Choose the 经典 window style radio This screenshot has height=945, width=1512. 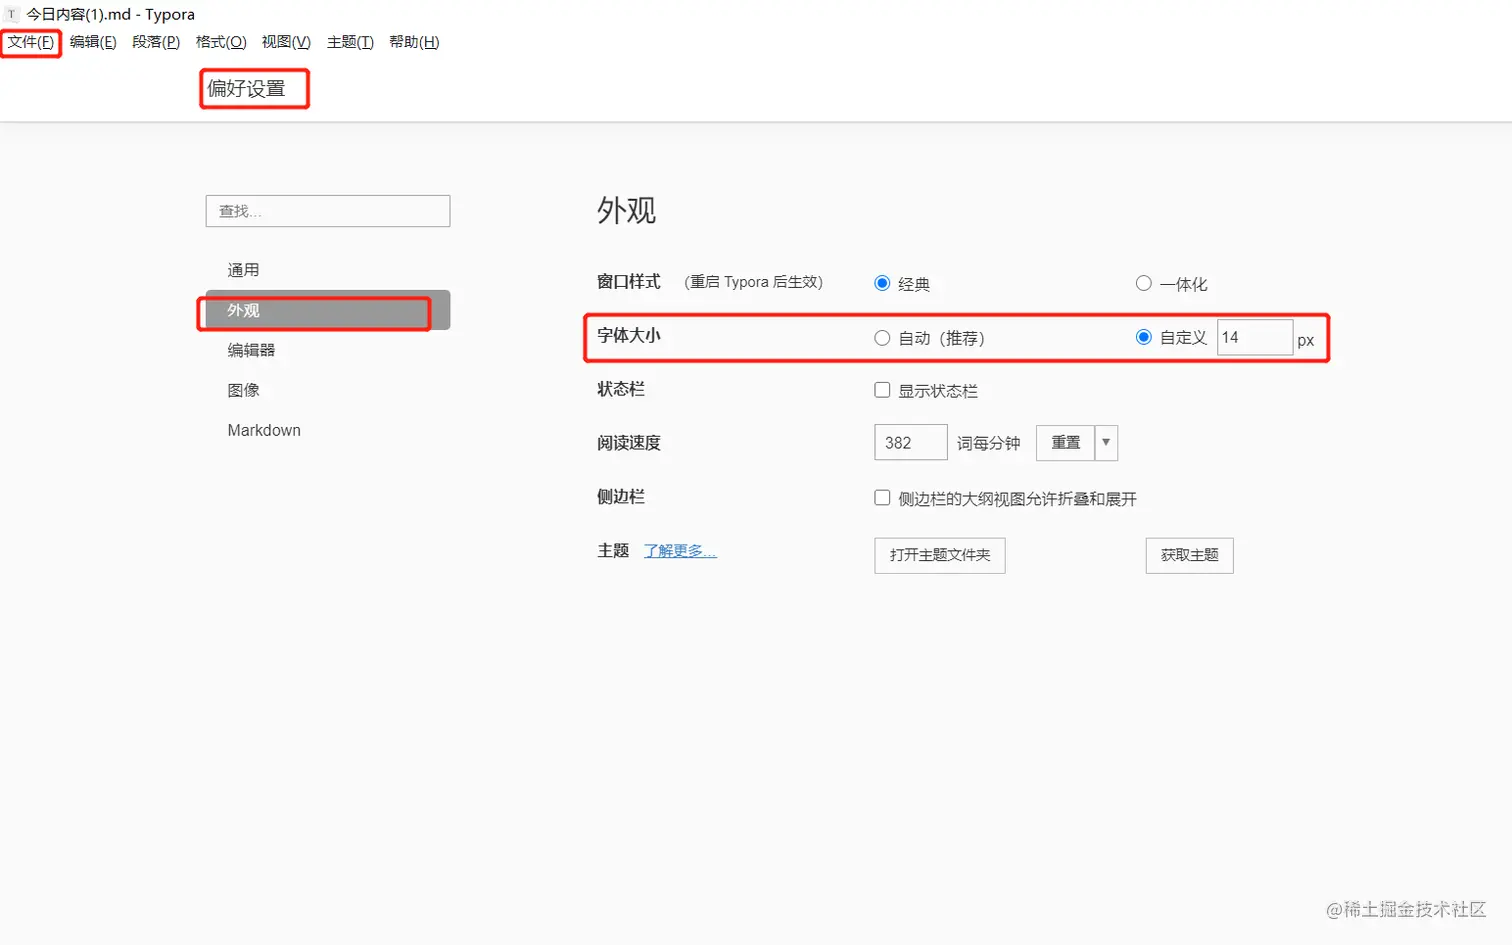click(882, 283)
